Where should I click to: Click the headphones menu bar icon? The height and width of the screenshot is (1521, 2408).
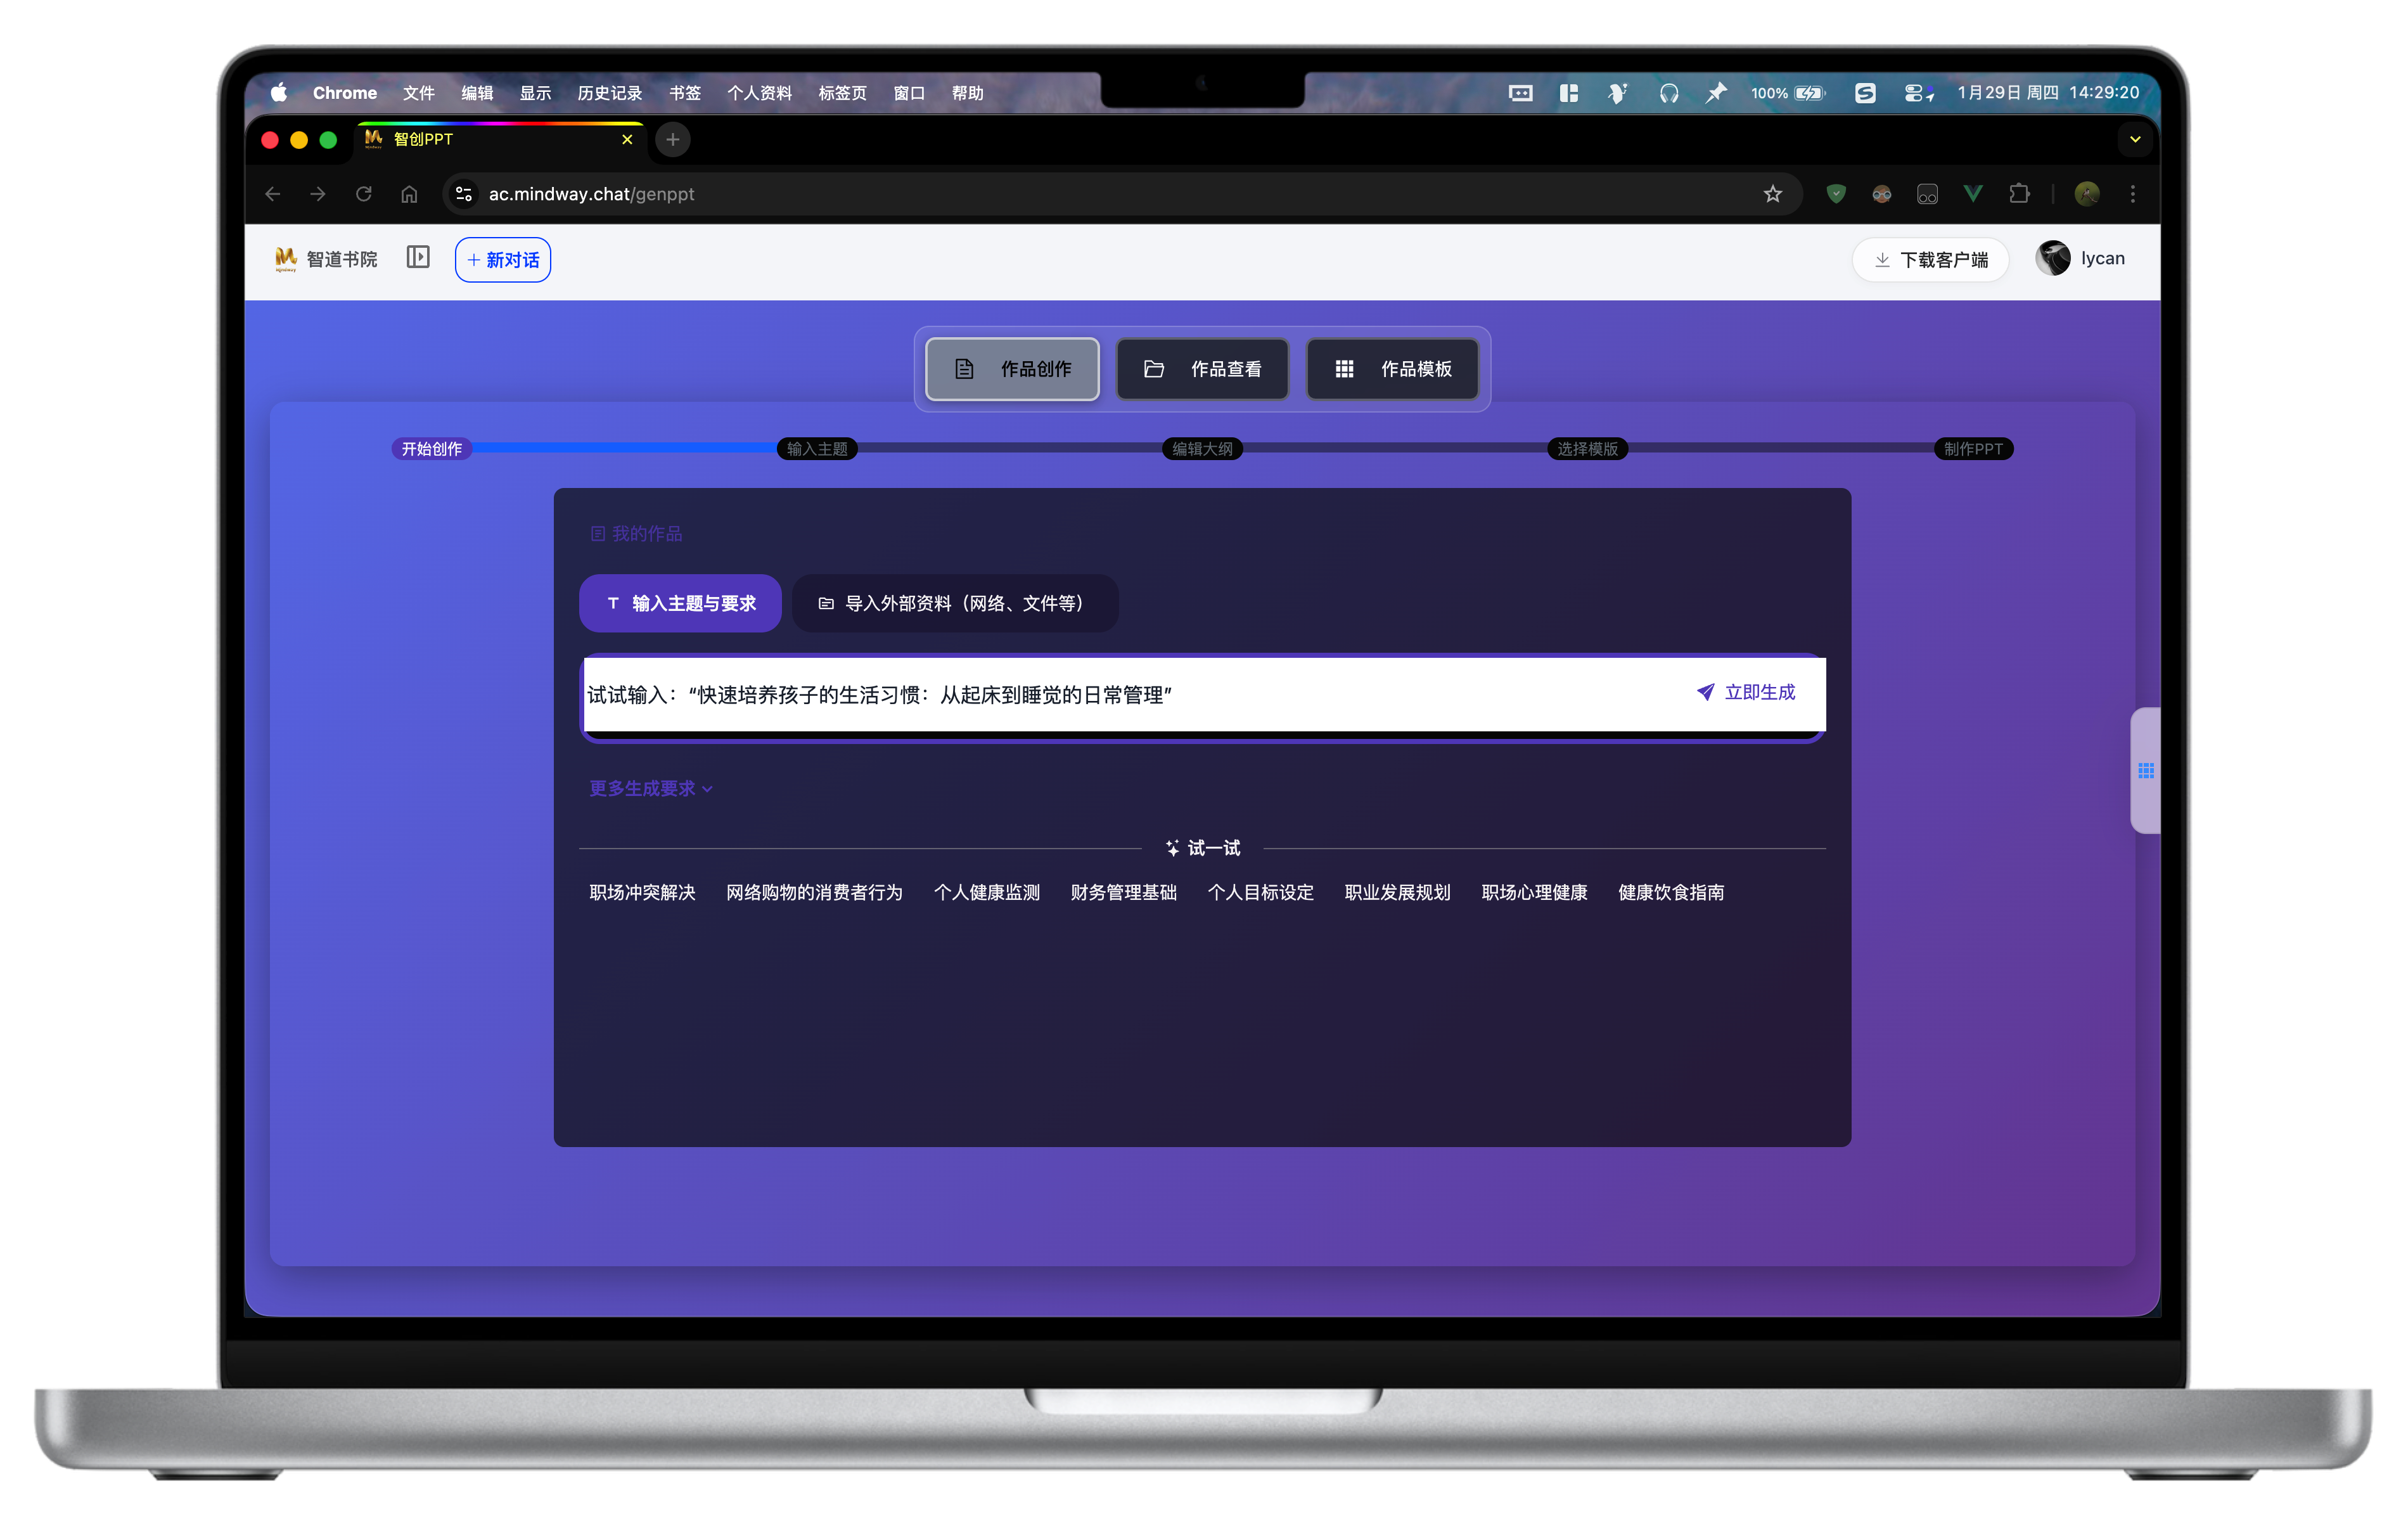pos(1668,93)
